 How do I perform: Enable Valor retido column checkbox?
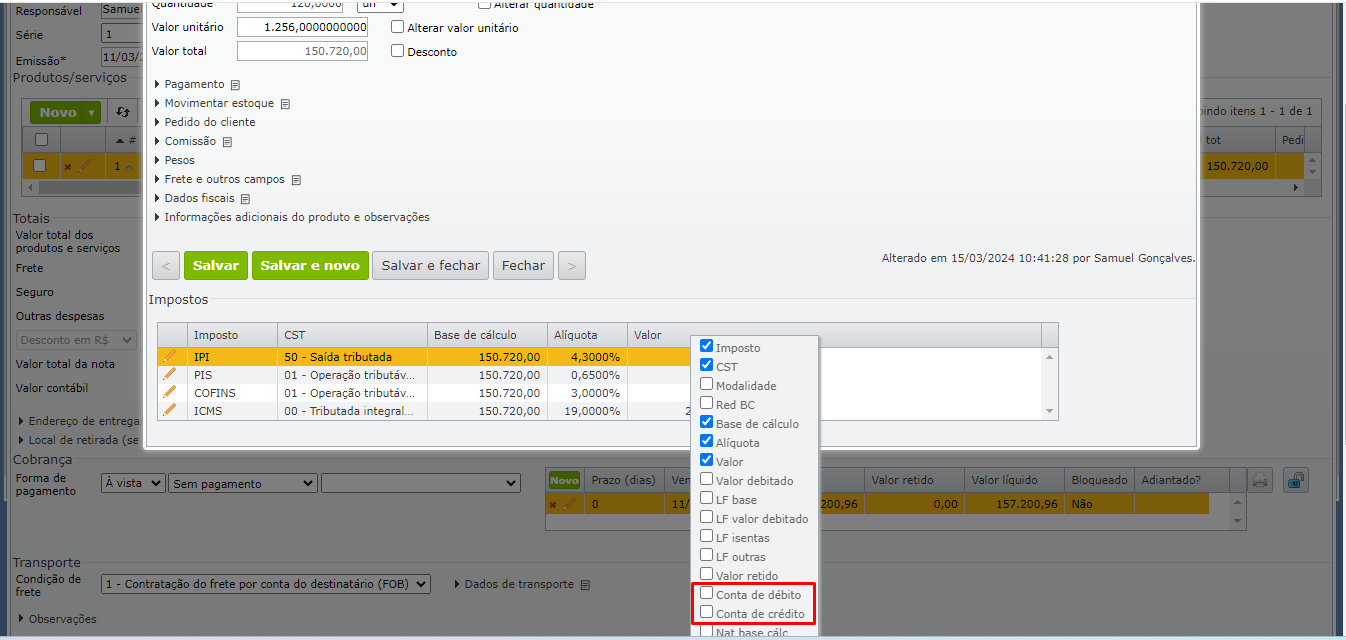pos(706,575)
